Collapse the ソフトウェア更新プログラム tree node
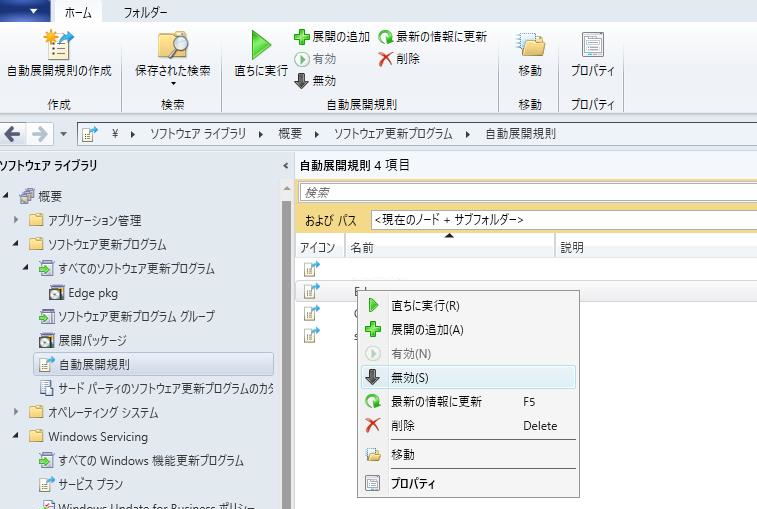The height and width of the screenshot is (509, 757). [x=16, y=244]
